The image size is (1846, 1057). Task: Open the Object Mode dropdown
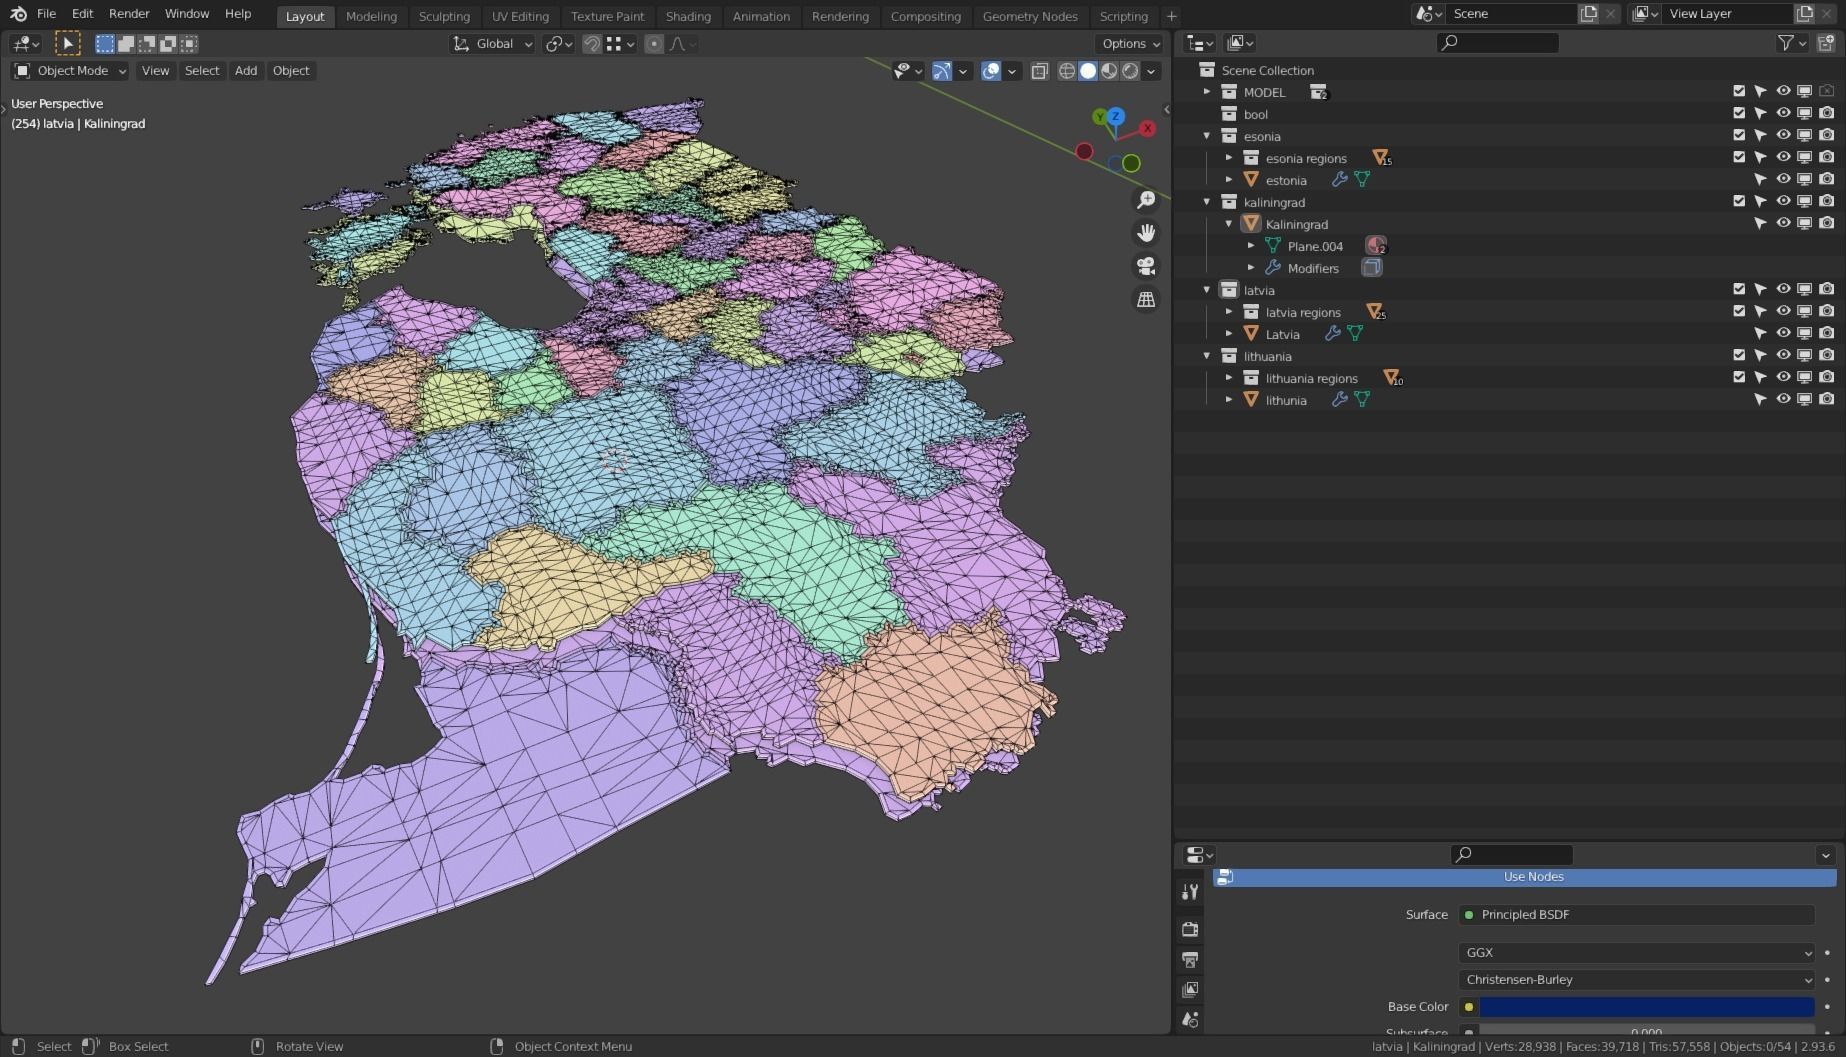pyautogui.click(x=70, y=71)
